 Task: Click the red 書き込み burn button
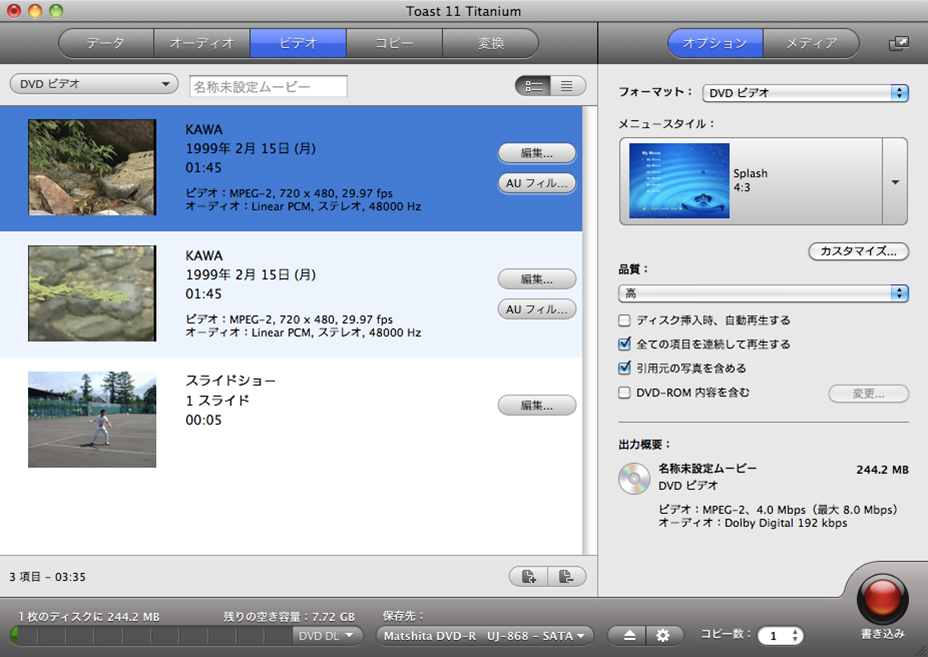(882, 598)
